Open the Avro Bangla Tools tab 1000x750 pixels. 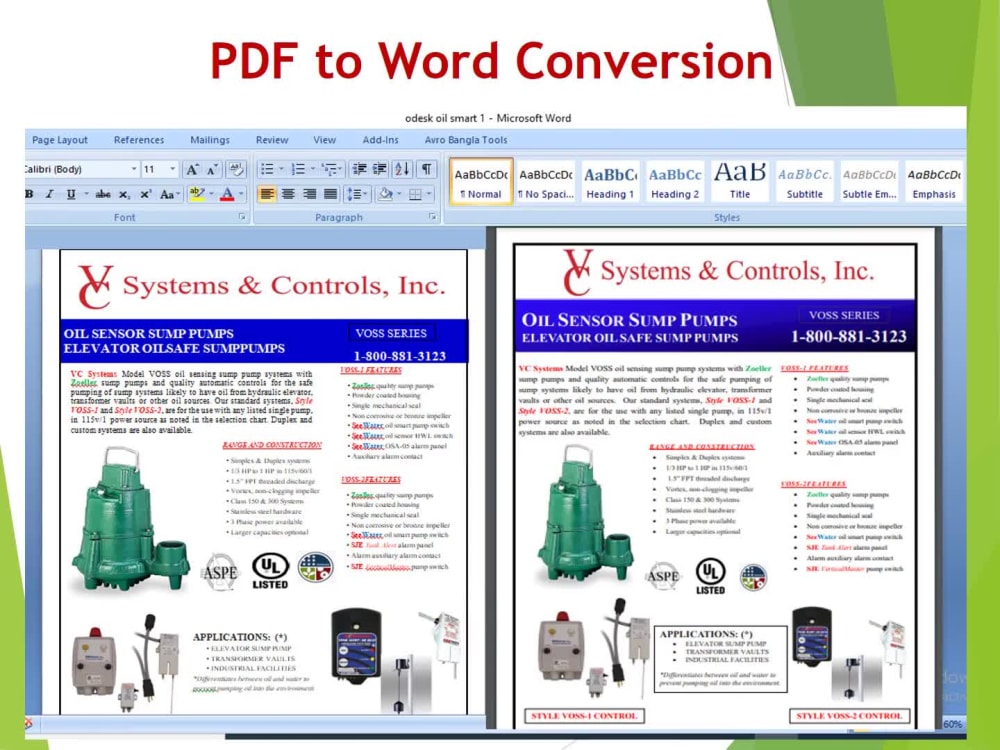click(466, 140)
